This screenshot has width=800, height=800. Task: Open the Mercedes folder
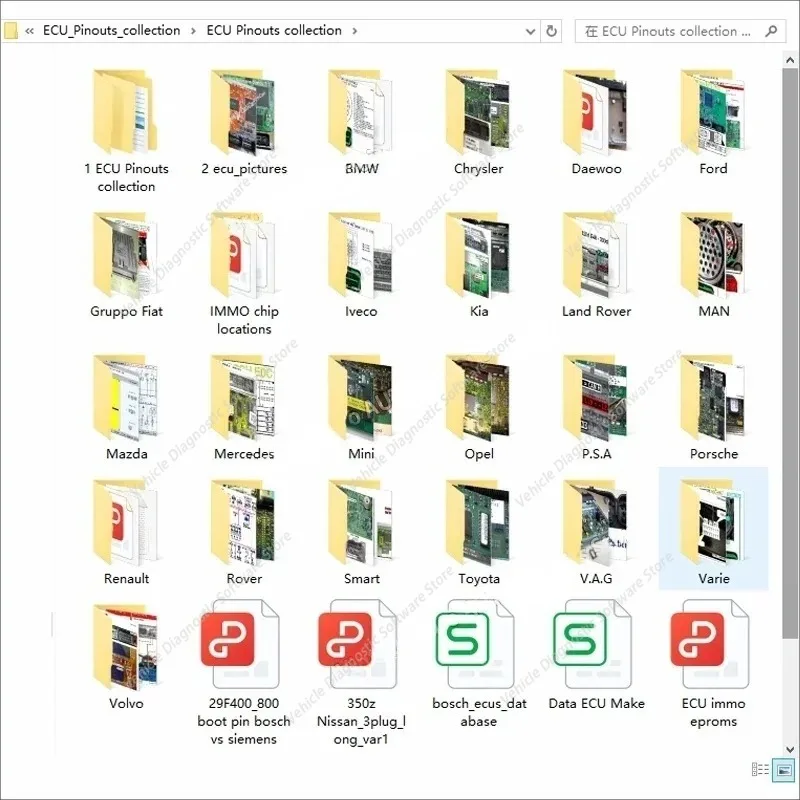click(x=244, y=408)
